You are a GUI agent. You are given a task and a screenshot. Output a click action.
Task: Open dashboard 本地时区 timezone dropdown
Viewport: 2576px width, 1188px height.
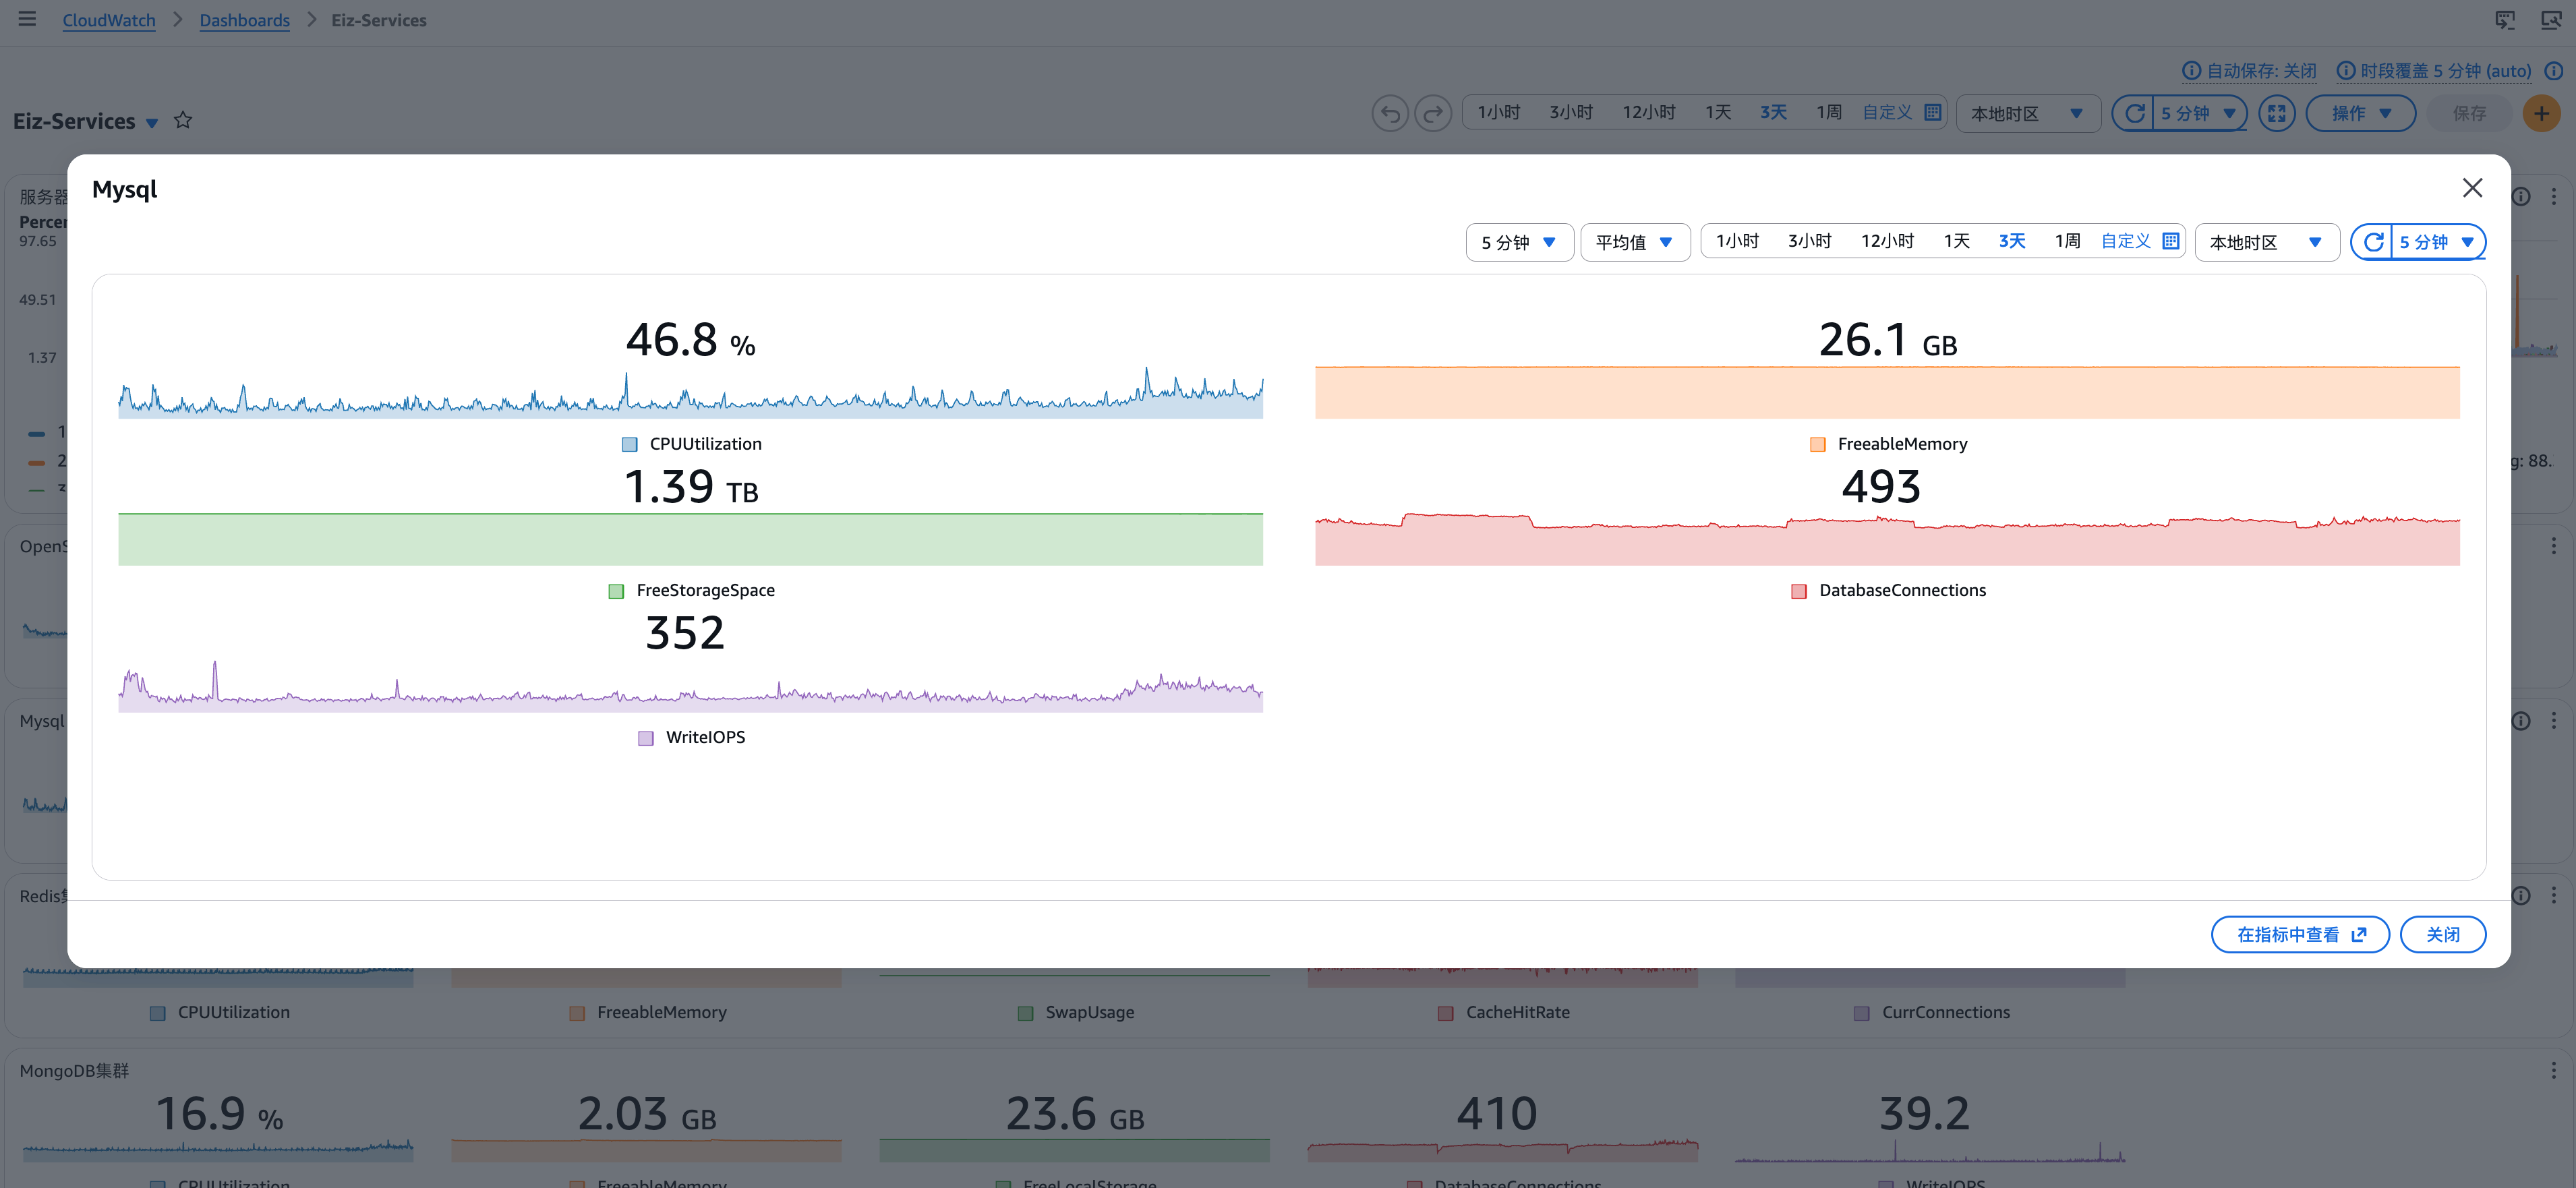2027,113
